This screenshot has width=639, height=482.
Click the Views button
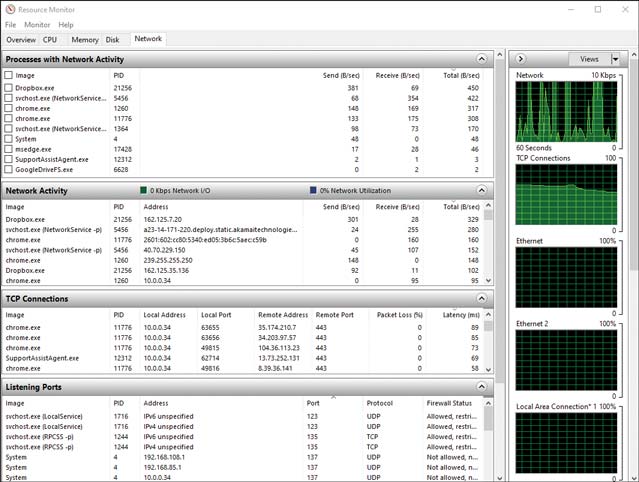click(589, 59)
